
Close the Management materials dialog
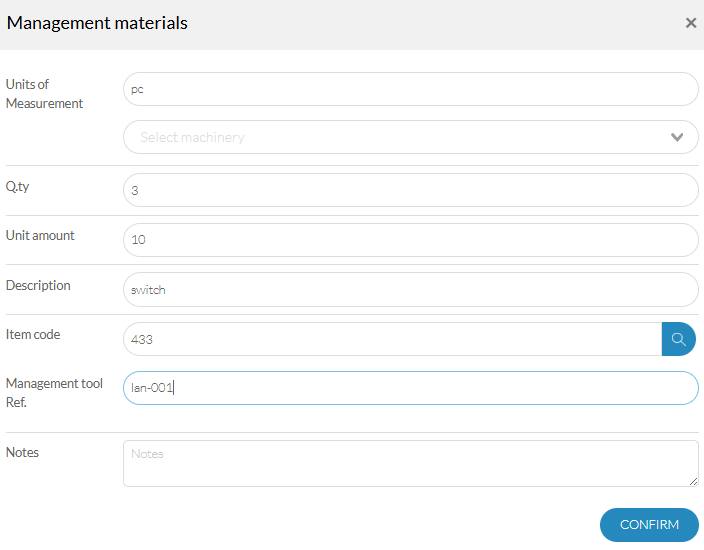(x=691, y=23)
